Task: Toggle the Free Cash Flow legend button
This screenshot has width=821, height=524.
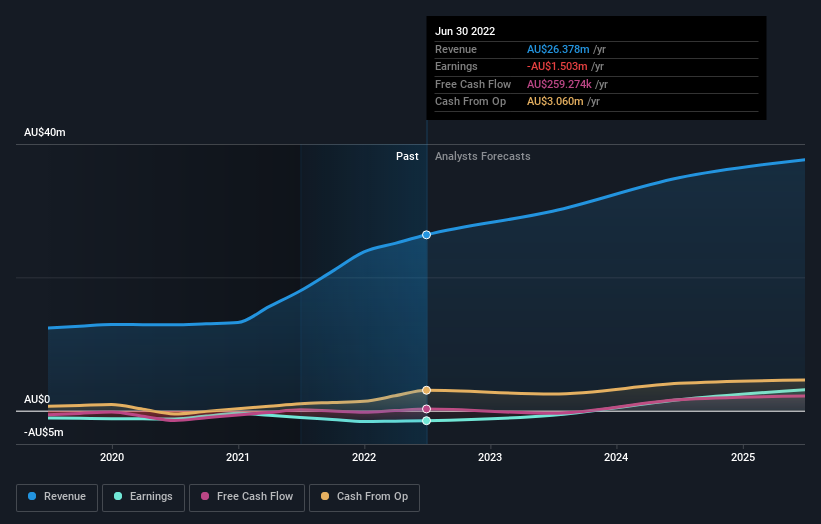Action: pos(247,497)
